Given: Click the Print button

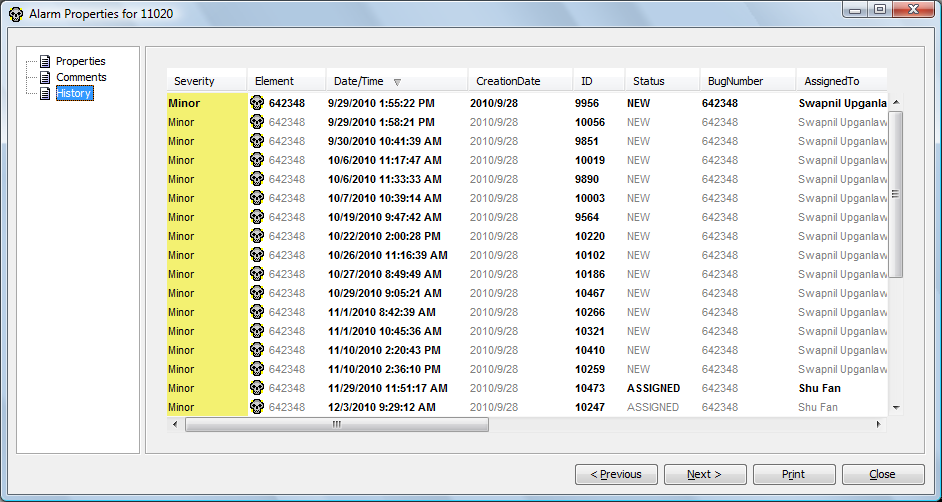Looking at the screenshot, I should tap(794, 474).
